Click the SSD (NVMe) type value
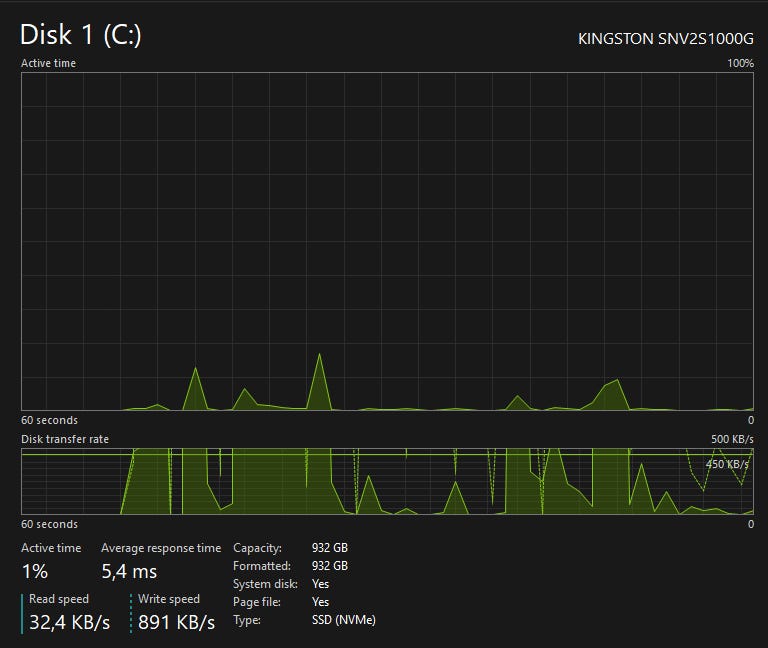The image size is (768, 648). coord(344,620)
